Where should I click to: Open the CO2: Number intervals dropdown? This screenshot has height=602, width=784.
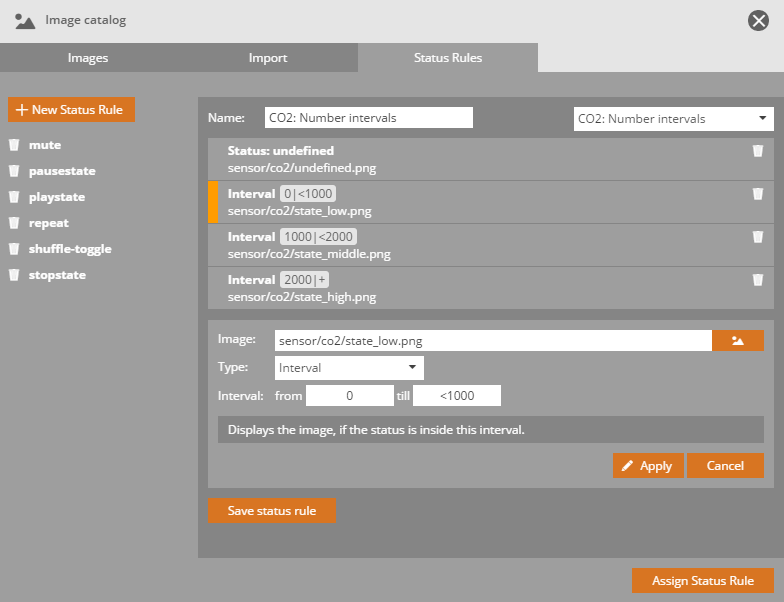(673, 118)
